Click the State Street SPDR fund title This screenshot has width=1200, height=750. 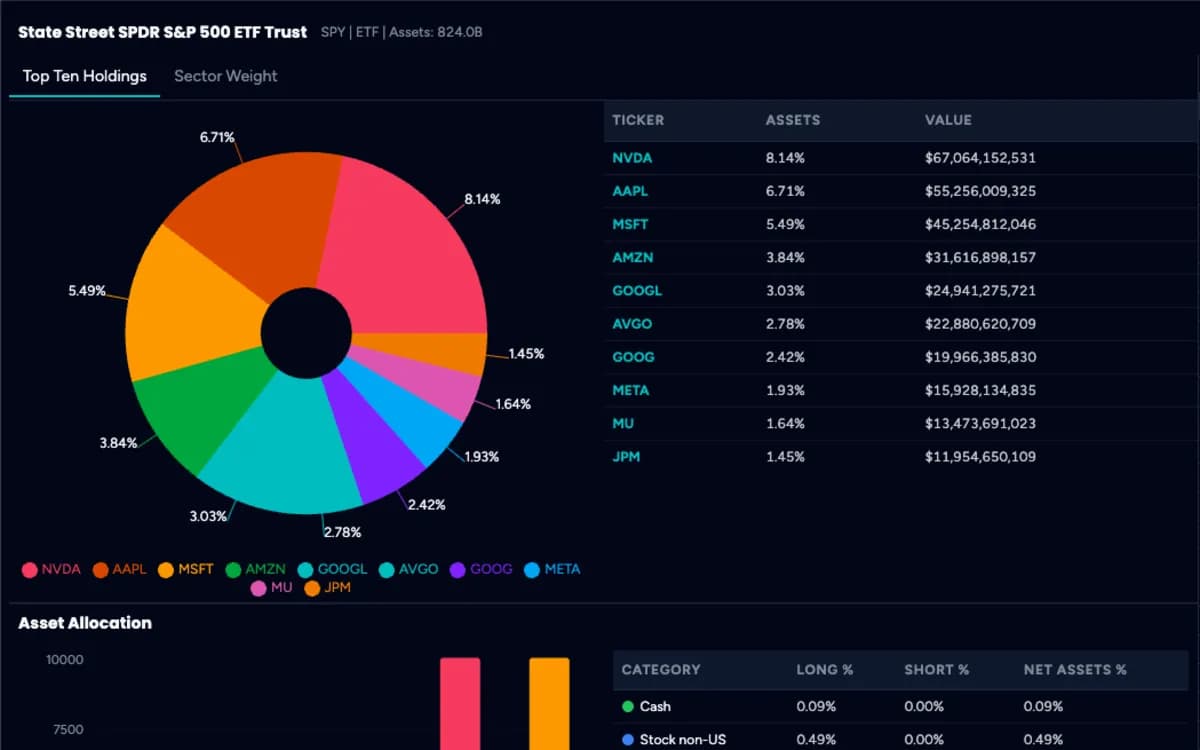coord(163,32)
